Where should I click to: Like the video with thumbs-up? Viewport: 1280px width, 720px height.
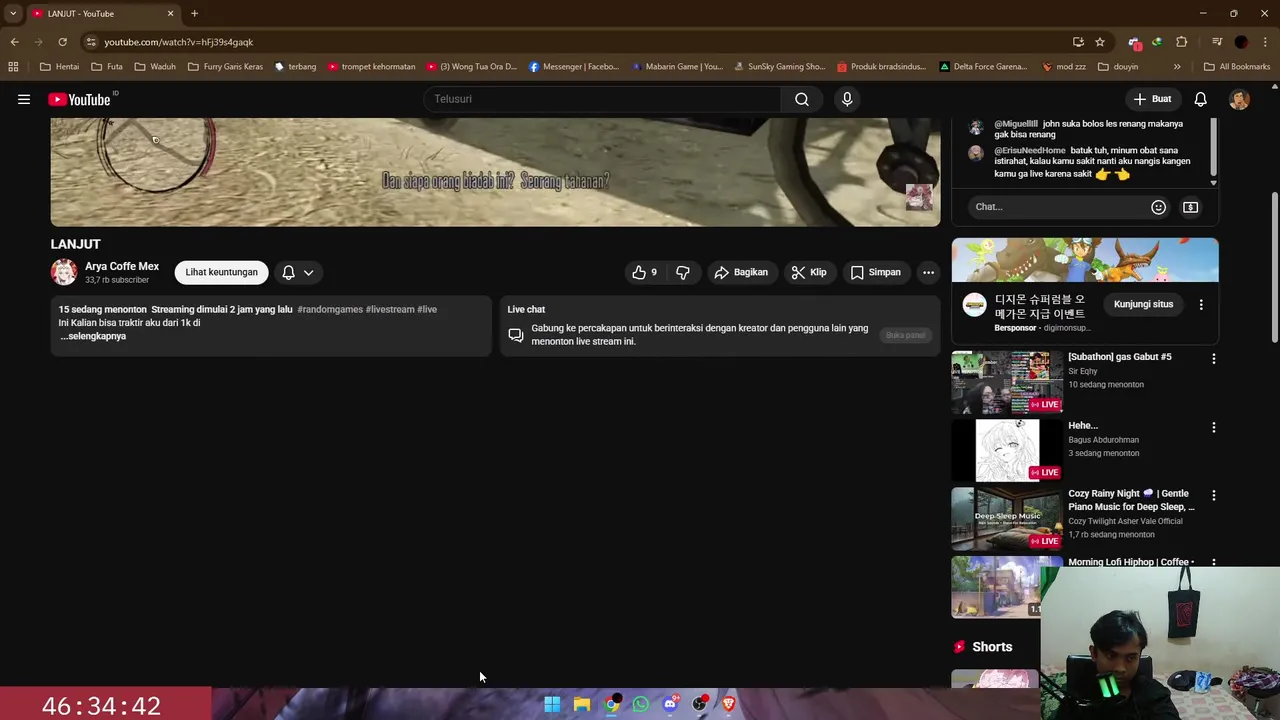point(645,272)
